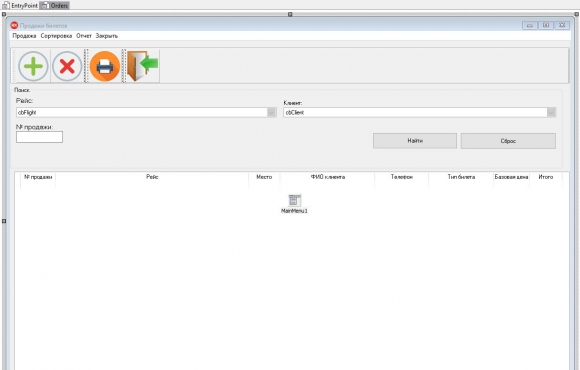Click the Рейс column header
This screenshot has width=580, height=370.
coord(152,177)
